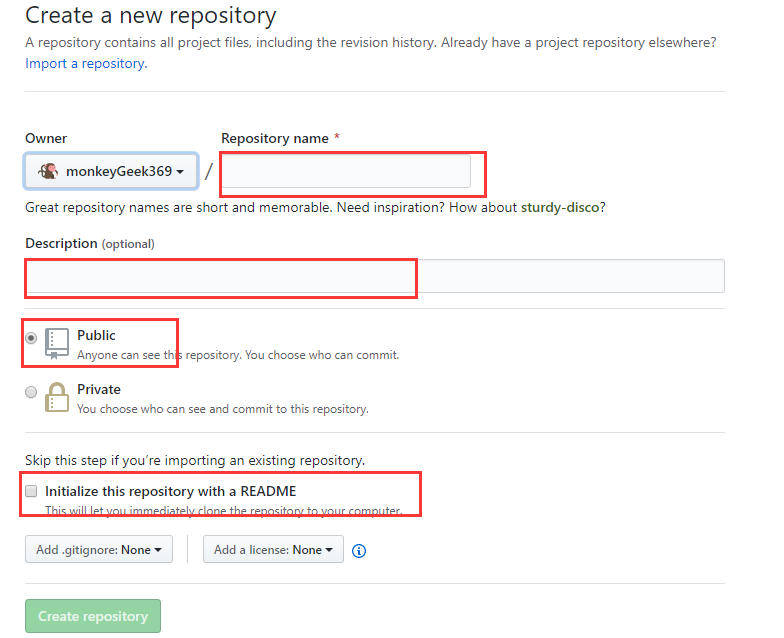Click the Private repository lock icon

pos(57,398)
